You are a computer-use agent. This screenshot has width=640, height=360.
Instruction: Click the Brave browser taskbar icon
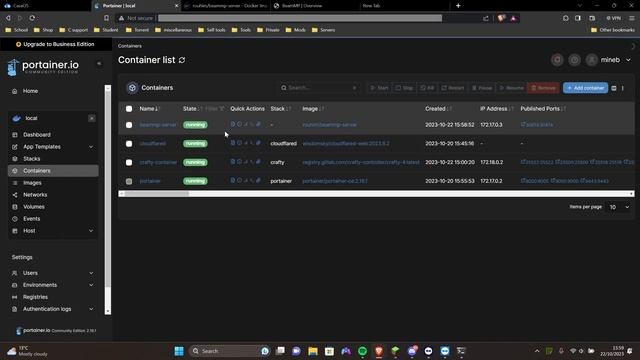coord(379,351)
